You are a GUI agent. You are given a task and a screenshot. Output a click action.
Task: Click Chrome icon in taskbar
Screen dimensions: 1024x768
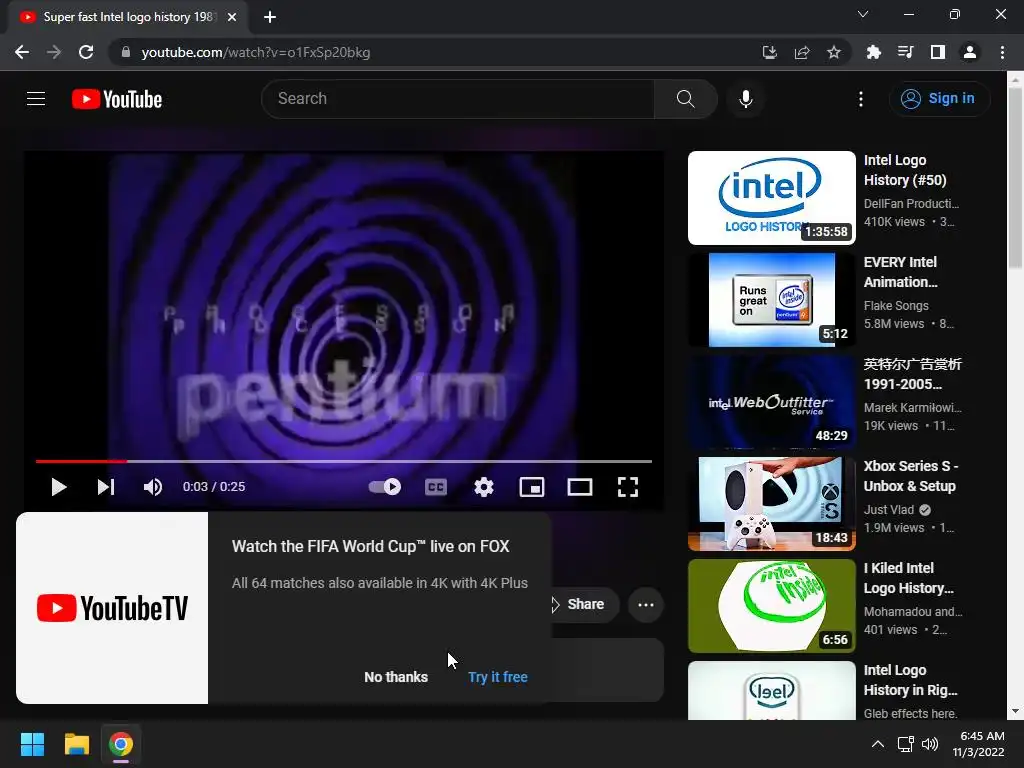coord(121,744)
